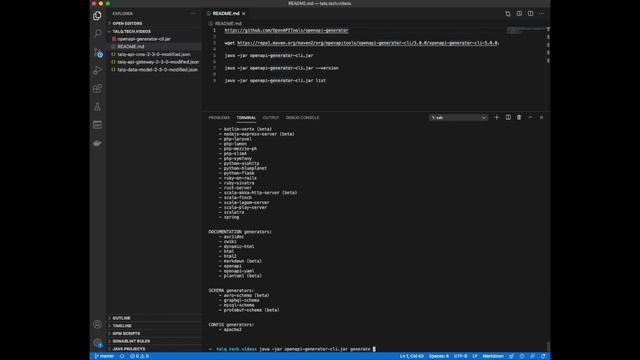
Task: Open the Extensions view
Action: 97,88
